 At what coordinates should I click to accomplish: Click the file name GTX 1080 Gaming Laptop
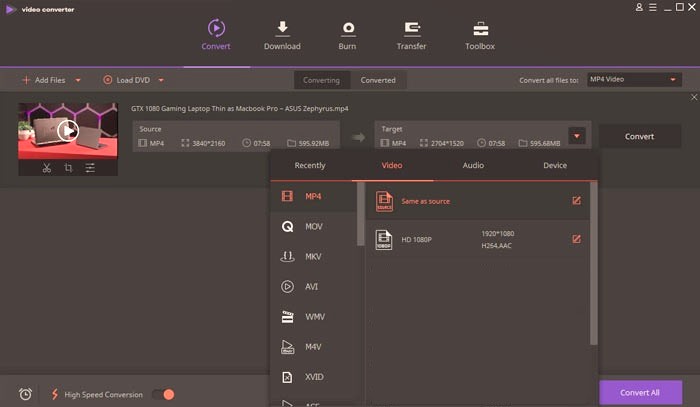[240, 108]
